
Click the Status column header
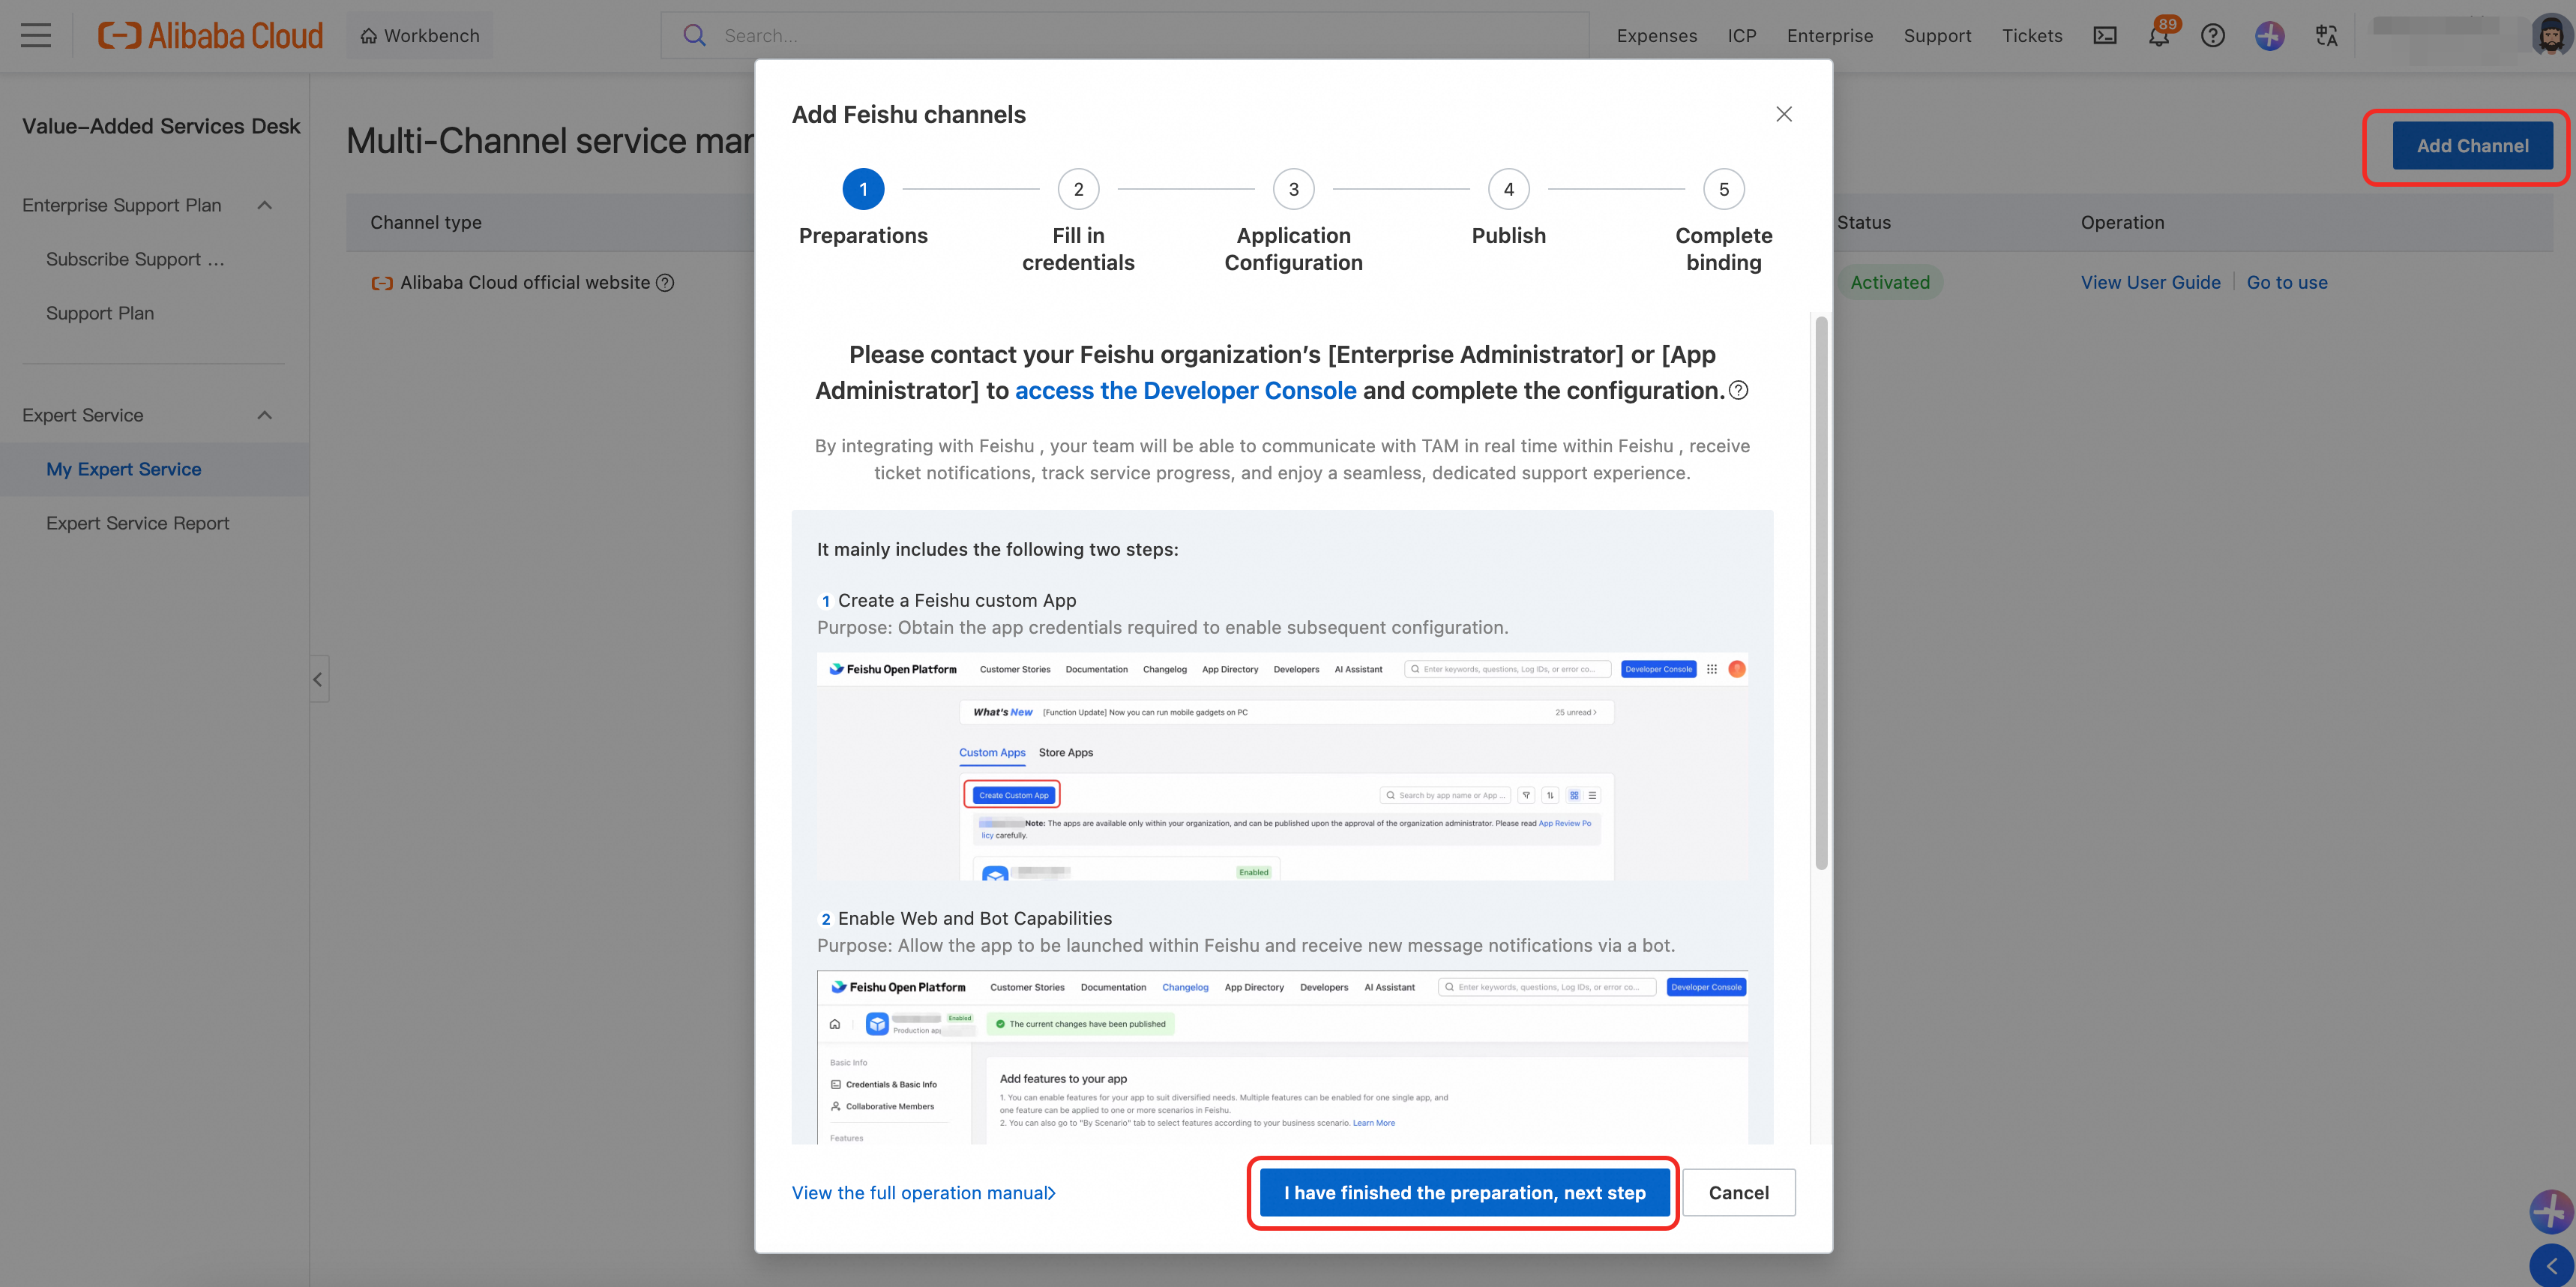point(1864,223)
